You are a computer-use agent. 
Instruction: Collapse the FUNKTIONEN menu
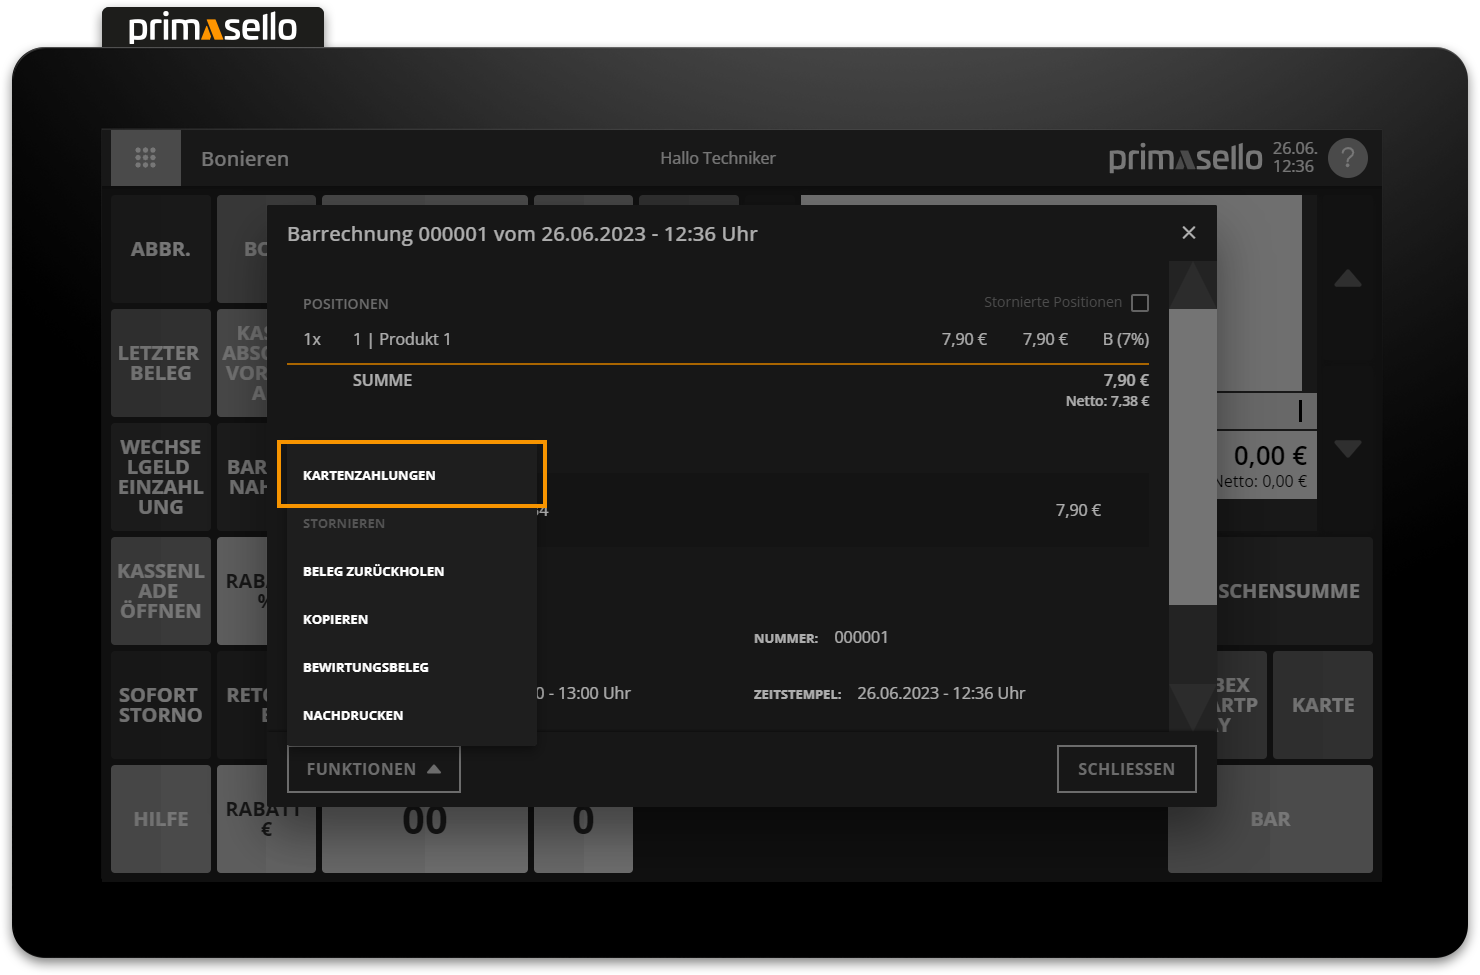tap(373, 769)
